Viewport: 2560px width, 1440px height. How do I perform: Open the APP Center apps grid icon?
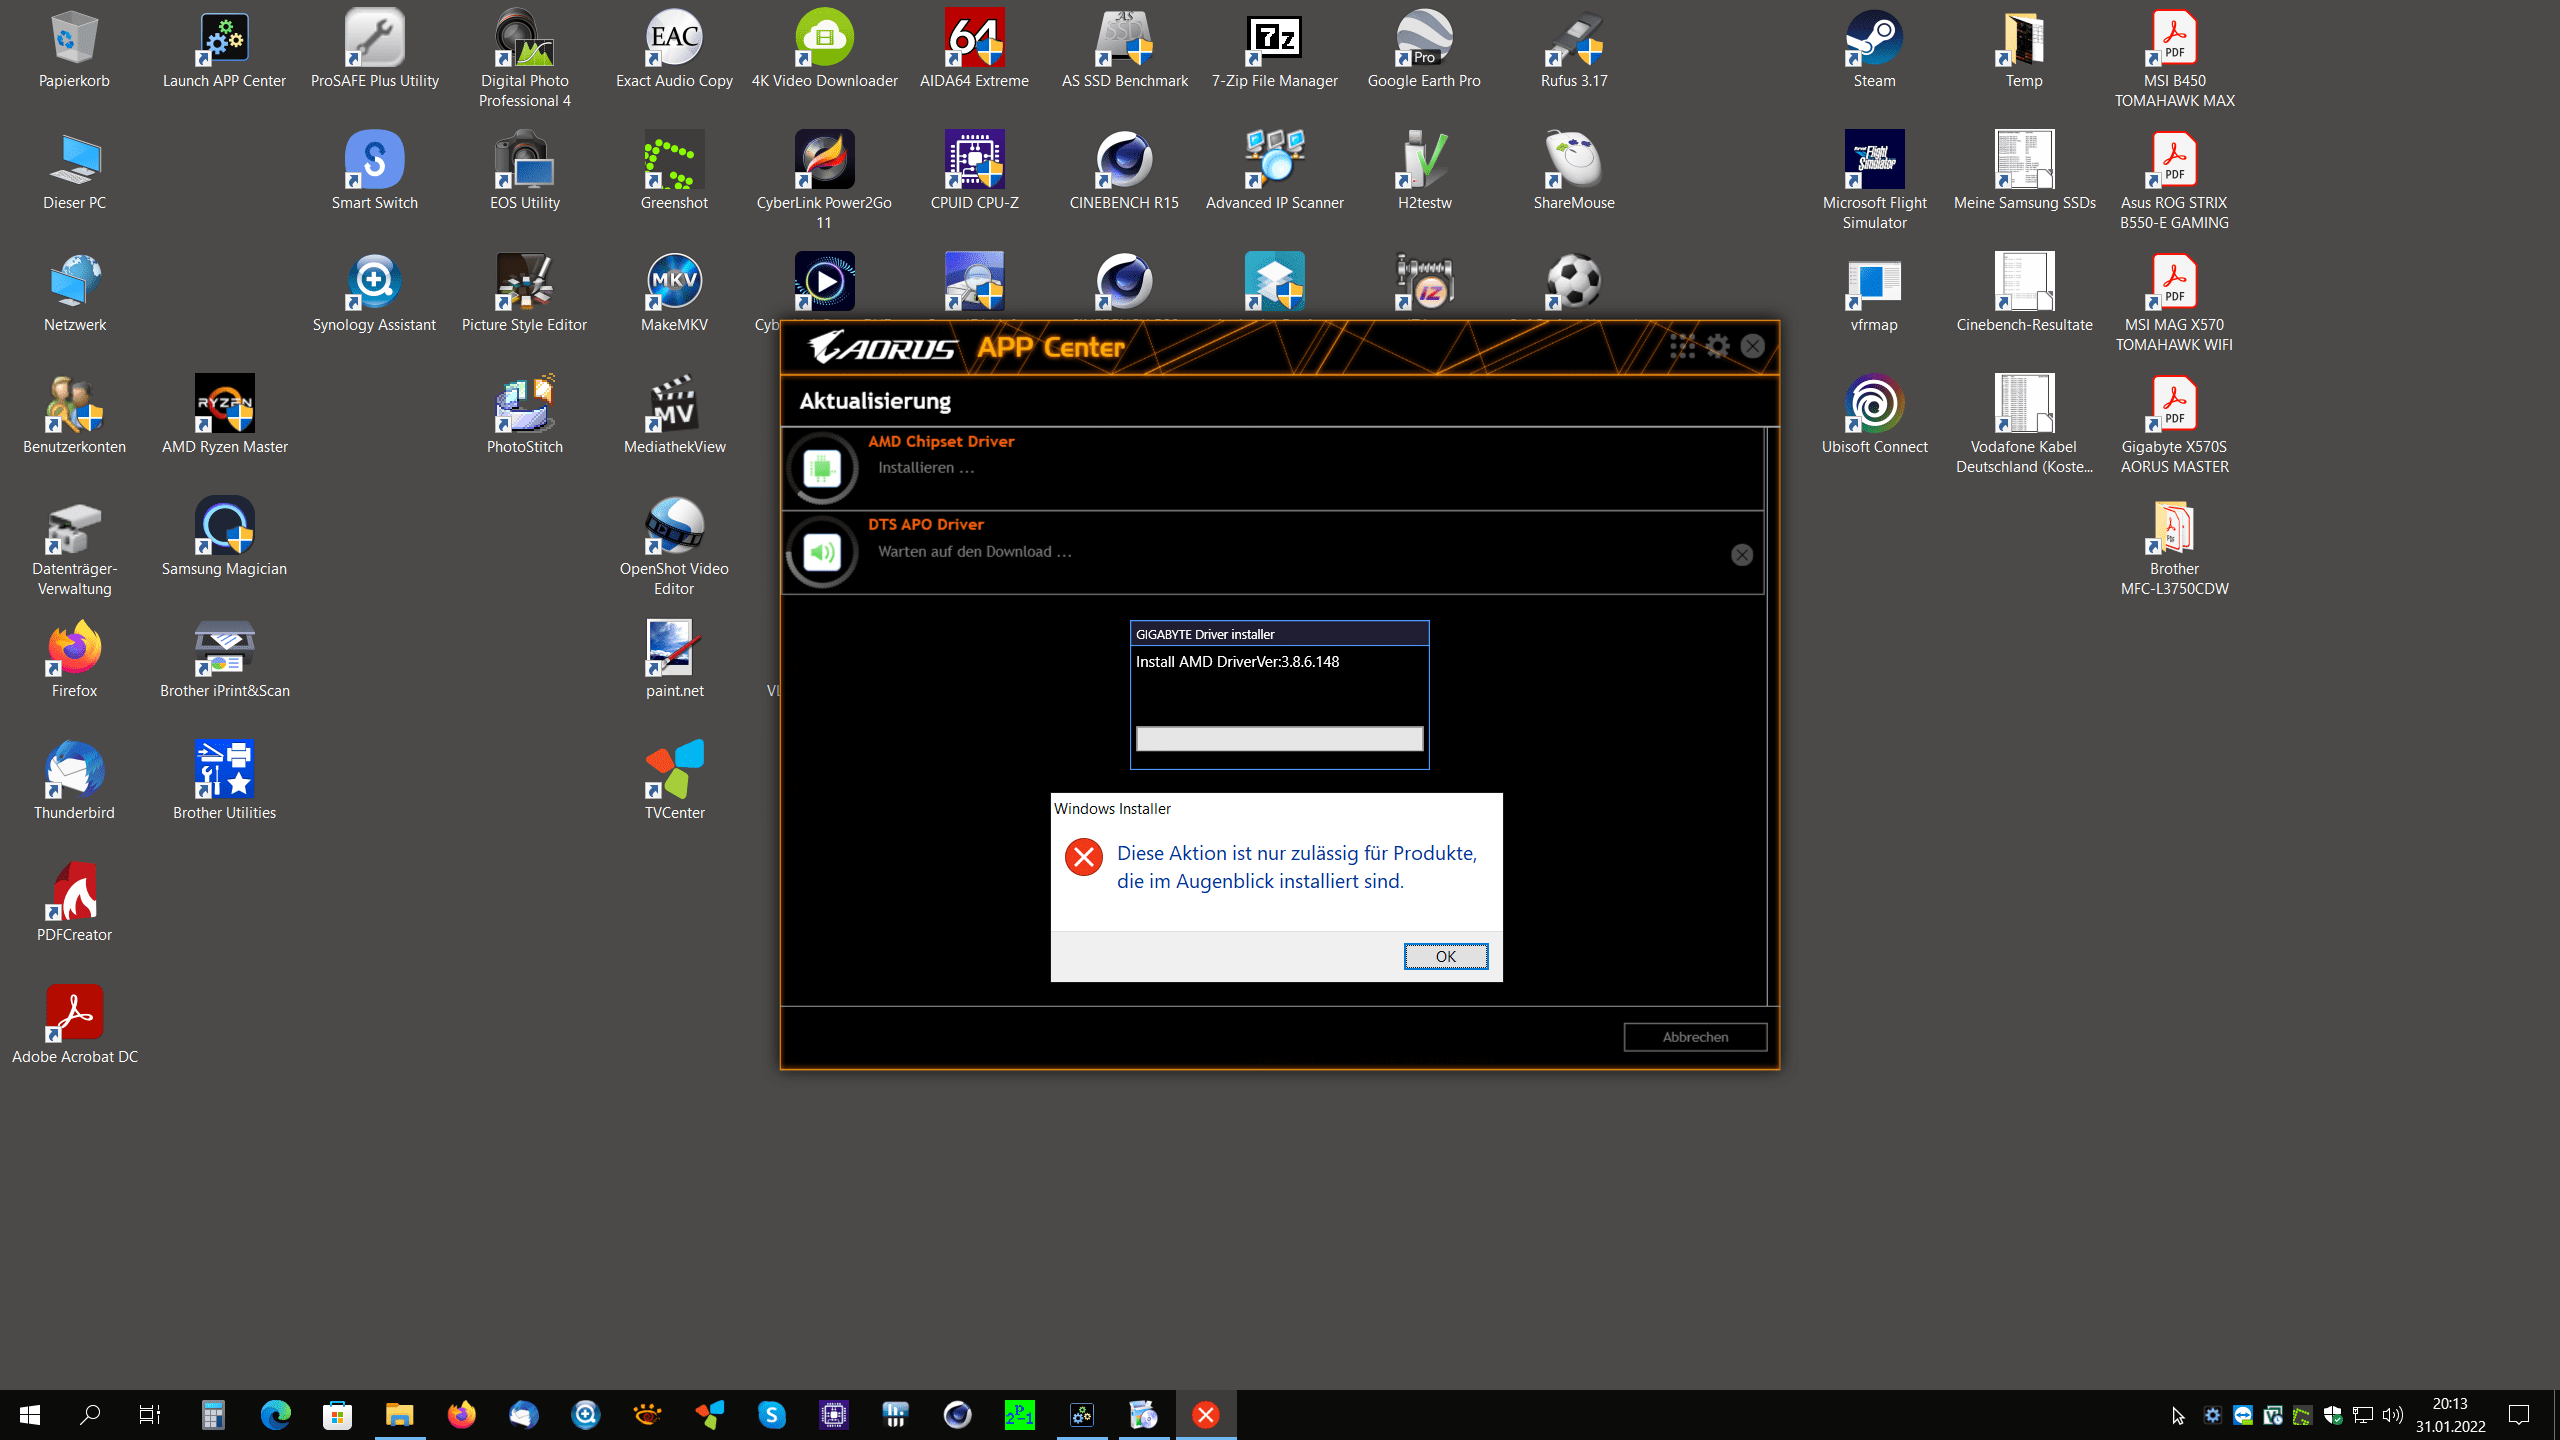pyautogui.click(x=1682, y=346)
